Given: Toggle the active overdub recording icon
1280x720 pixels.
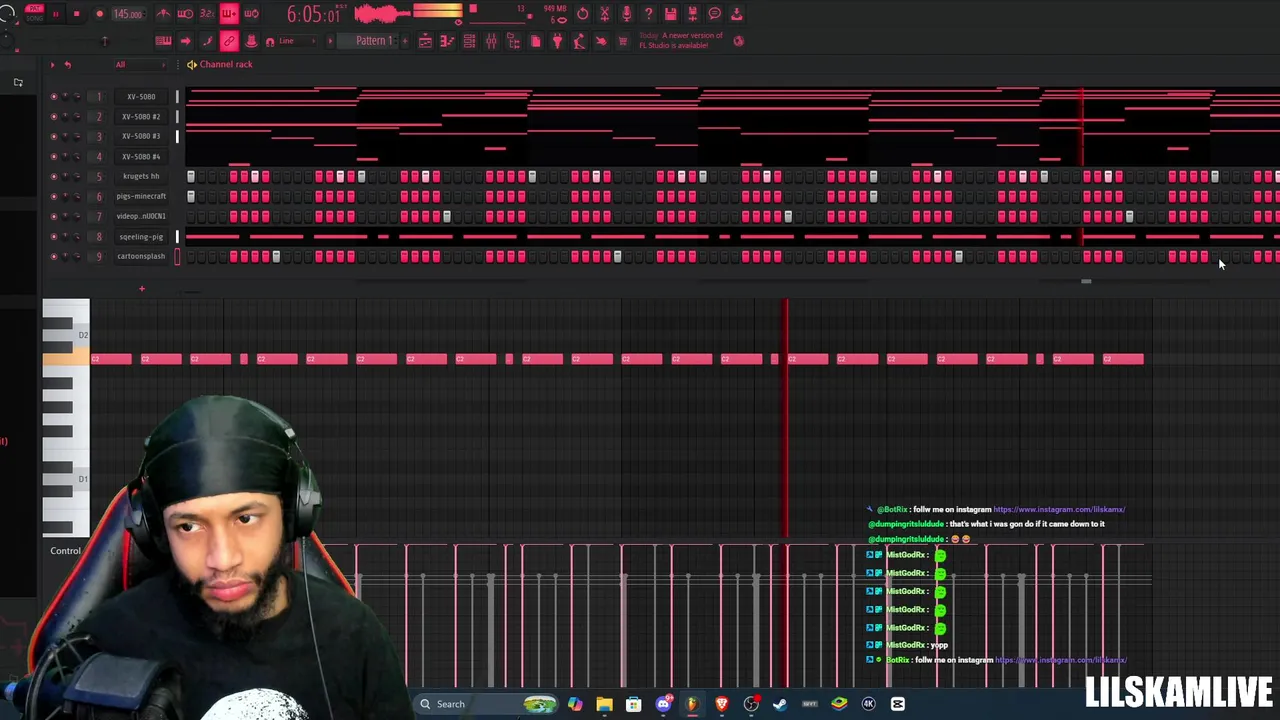Looking at the screenshot, I should (229, 14).
